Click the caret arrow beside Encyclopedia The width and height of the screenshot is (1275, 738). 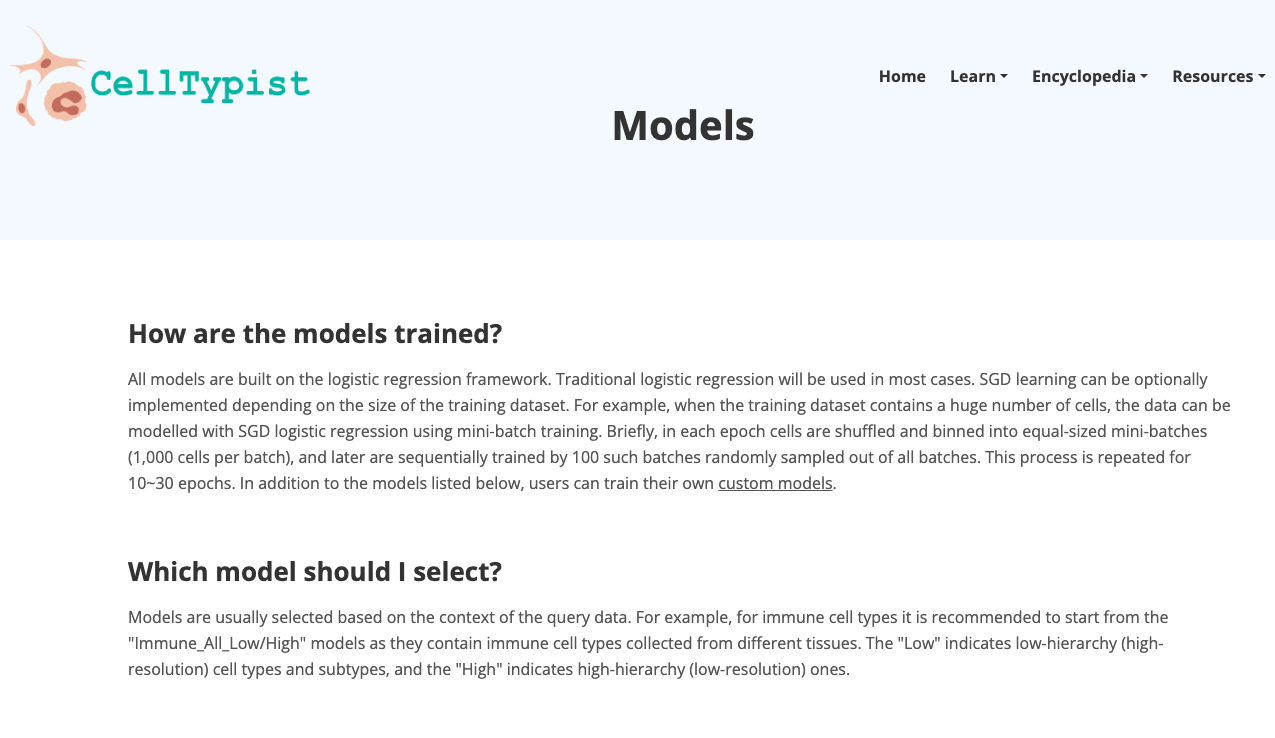click(1144, 77)
